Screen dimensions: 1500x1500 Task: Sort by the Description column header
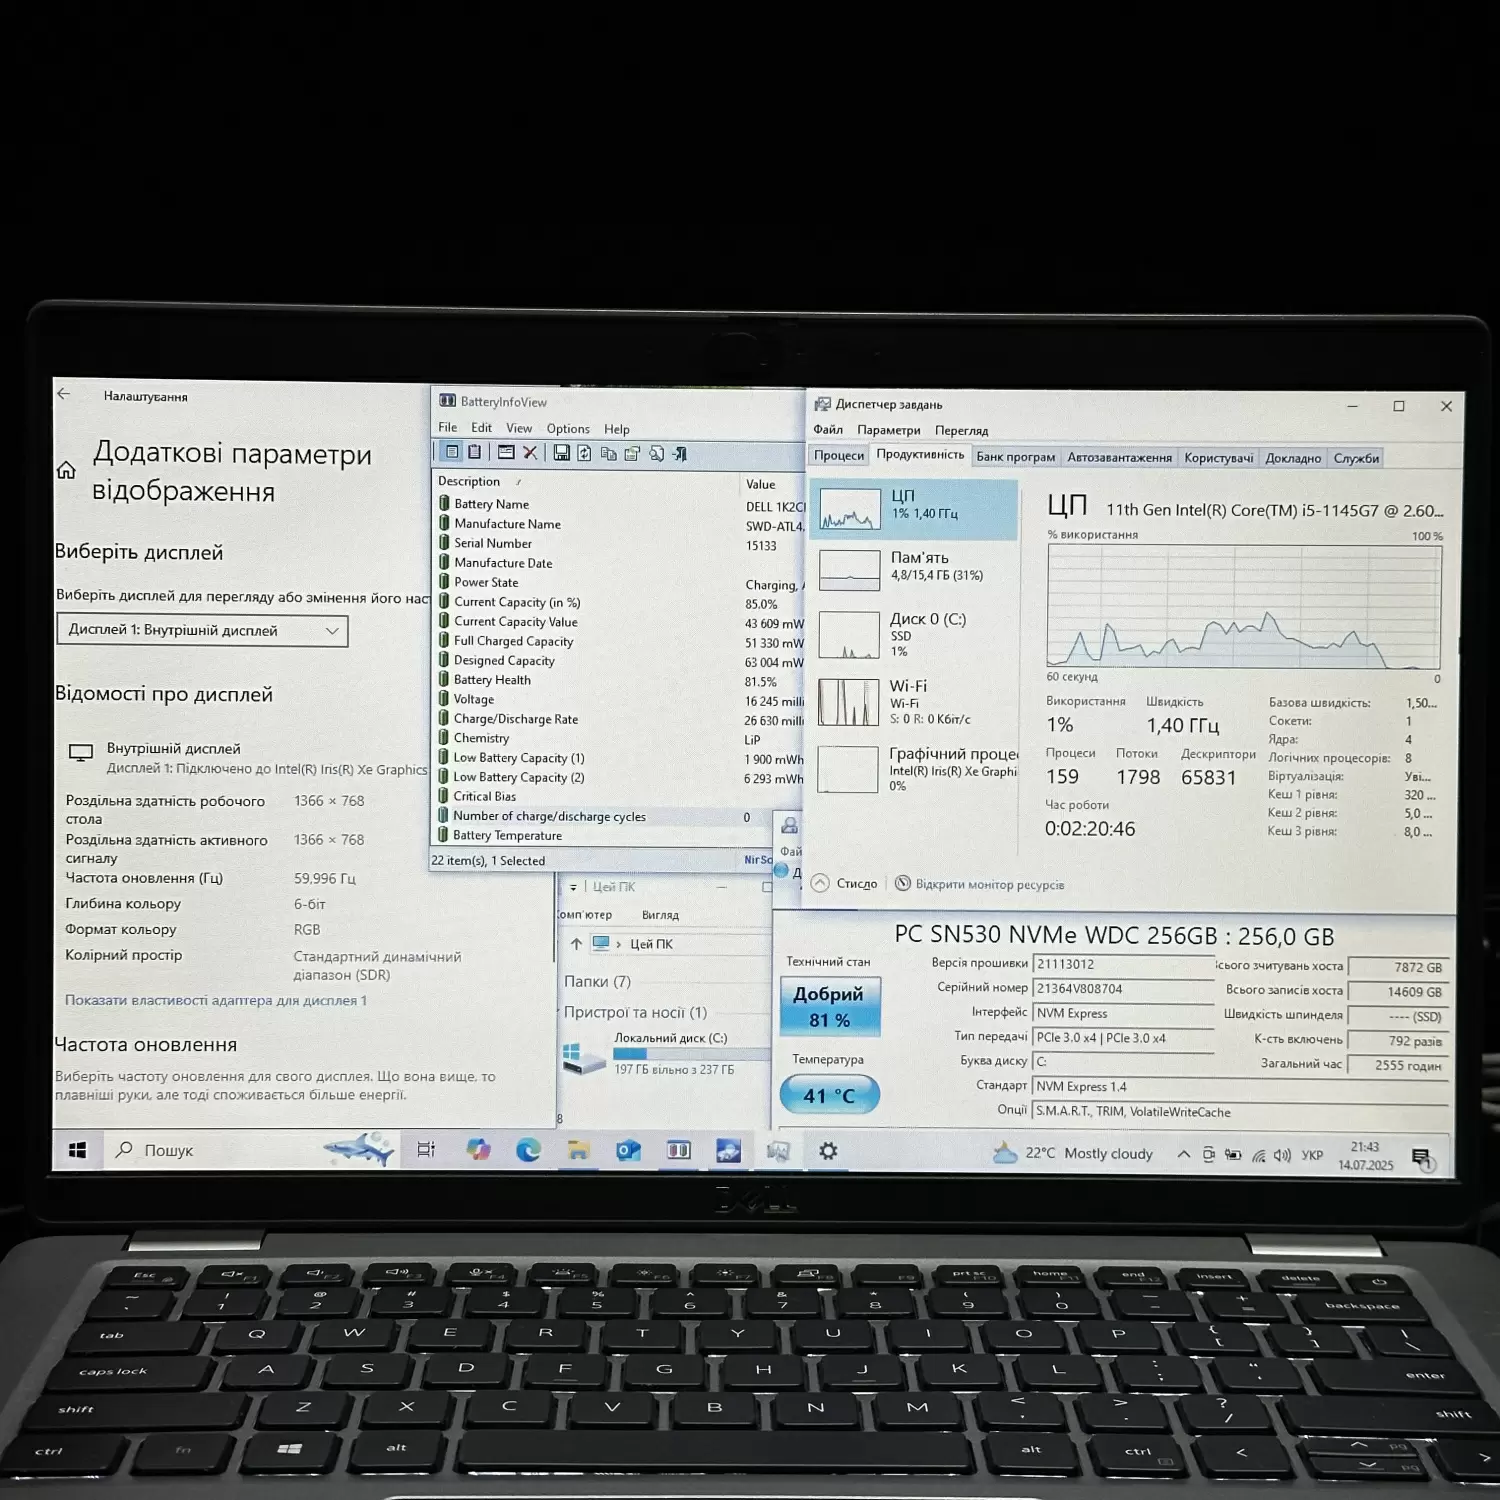click(x=586, y=481)
